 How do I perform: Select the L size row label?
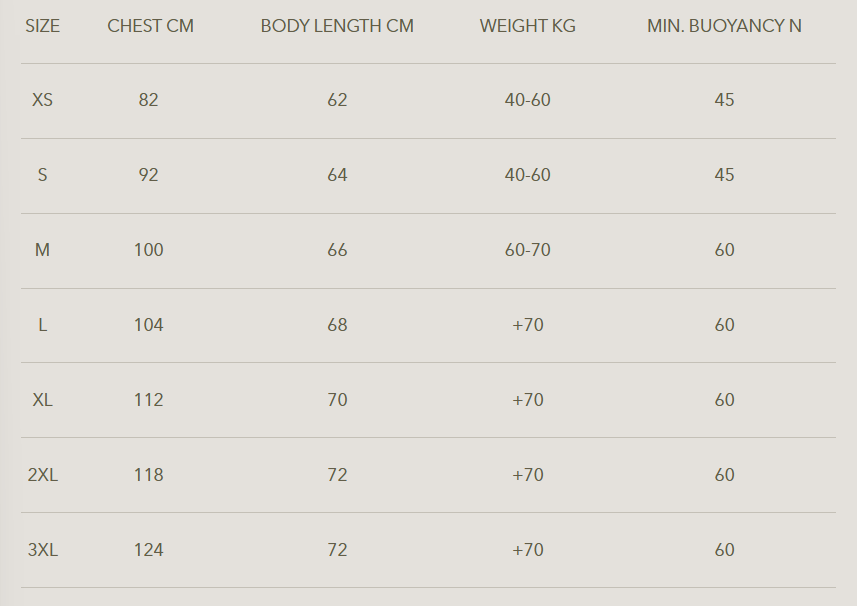click(42, 325)
